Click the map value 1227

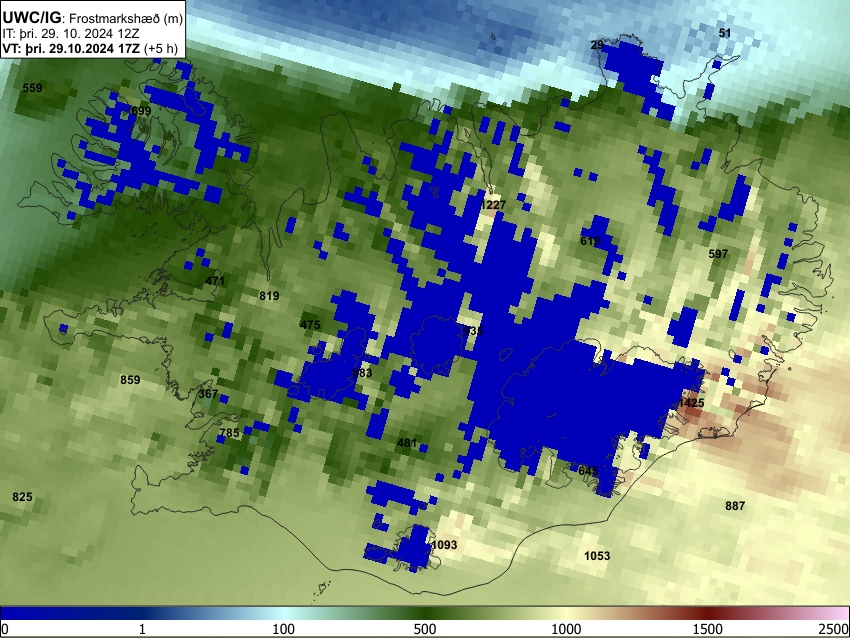coord(493,204)
